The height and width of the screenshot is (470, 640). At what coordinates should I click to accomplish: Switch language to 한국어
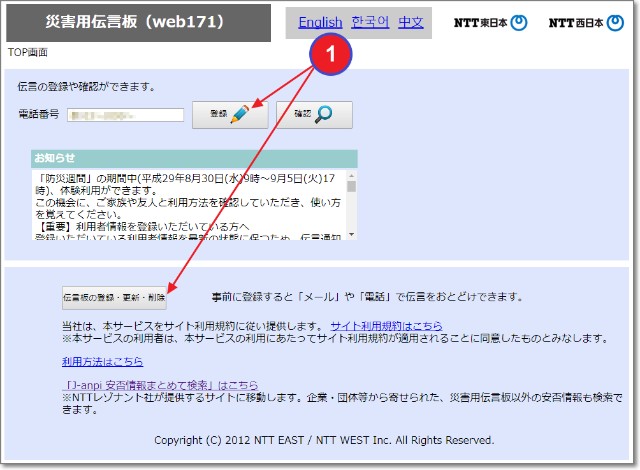370,22
